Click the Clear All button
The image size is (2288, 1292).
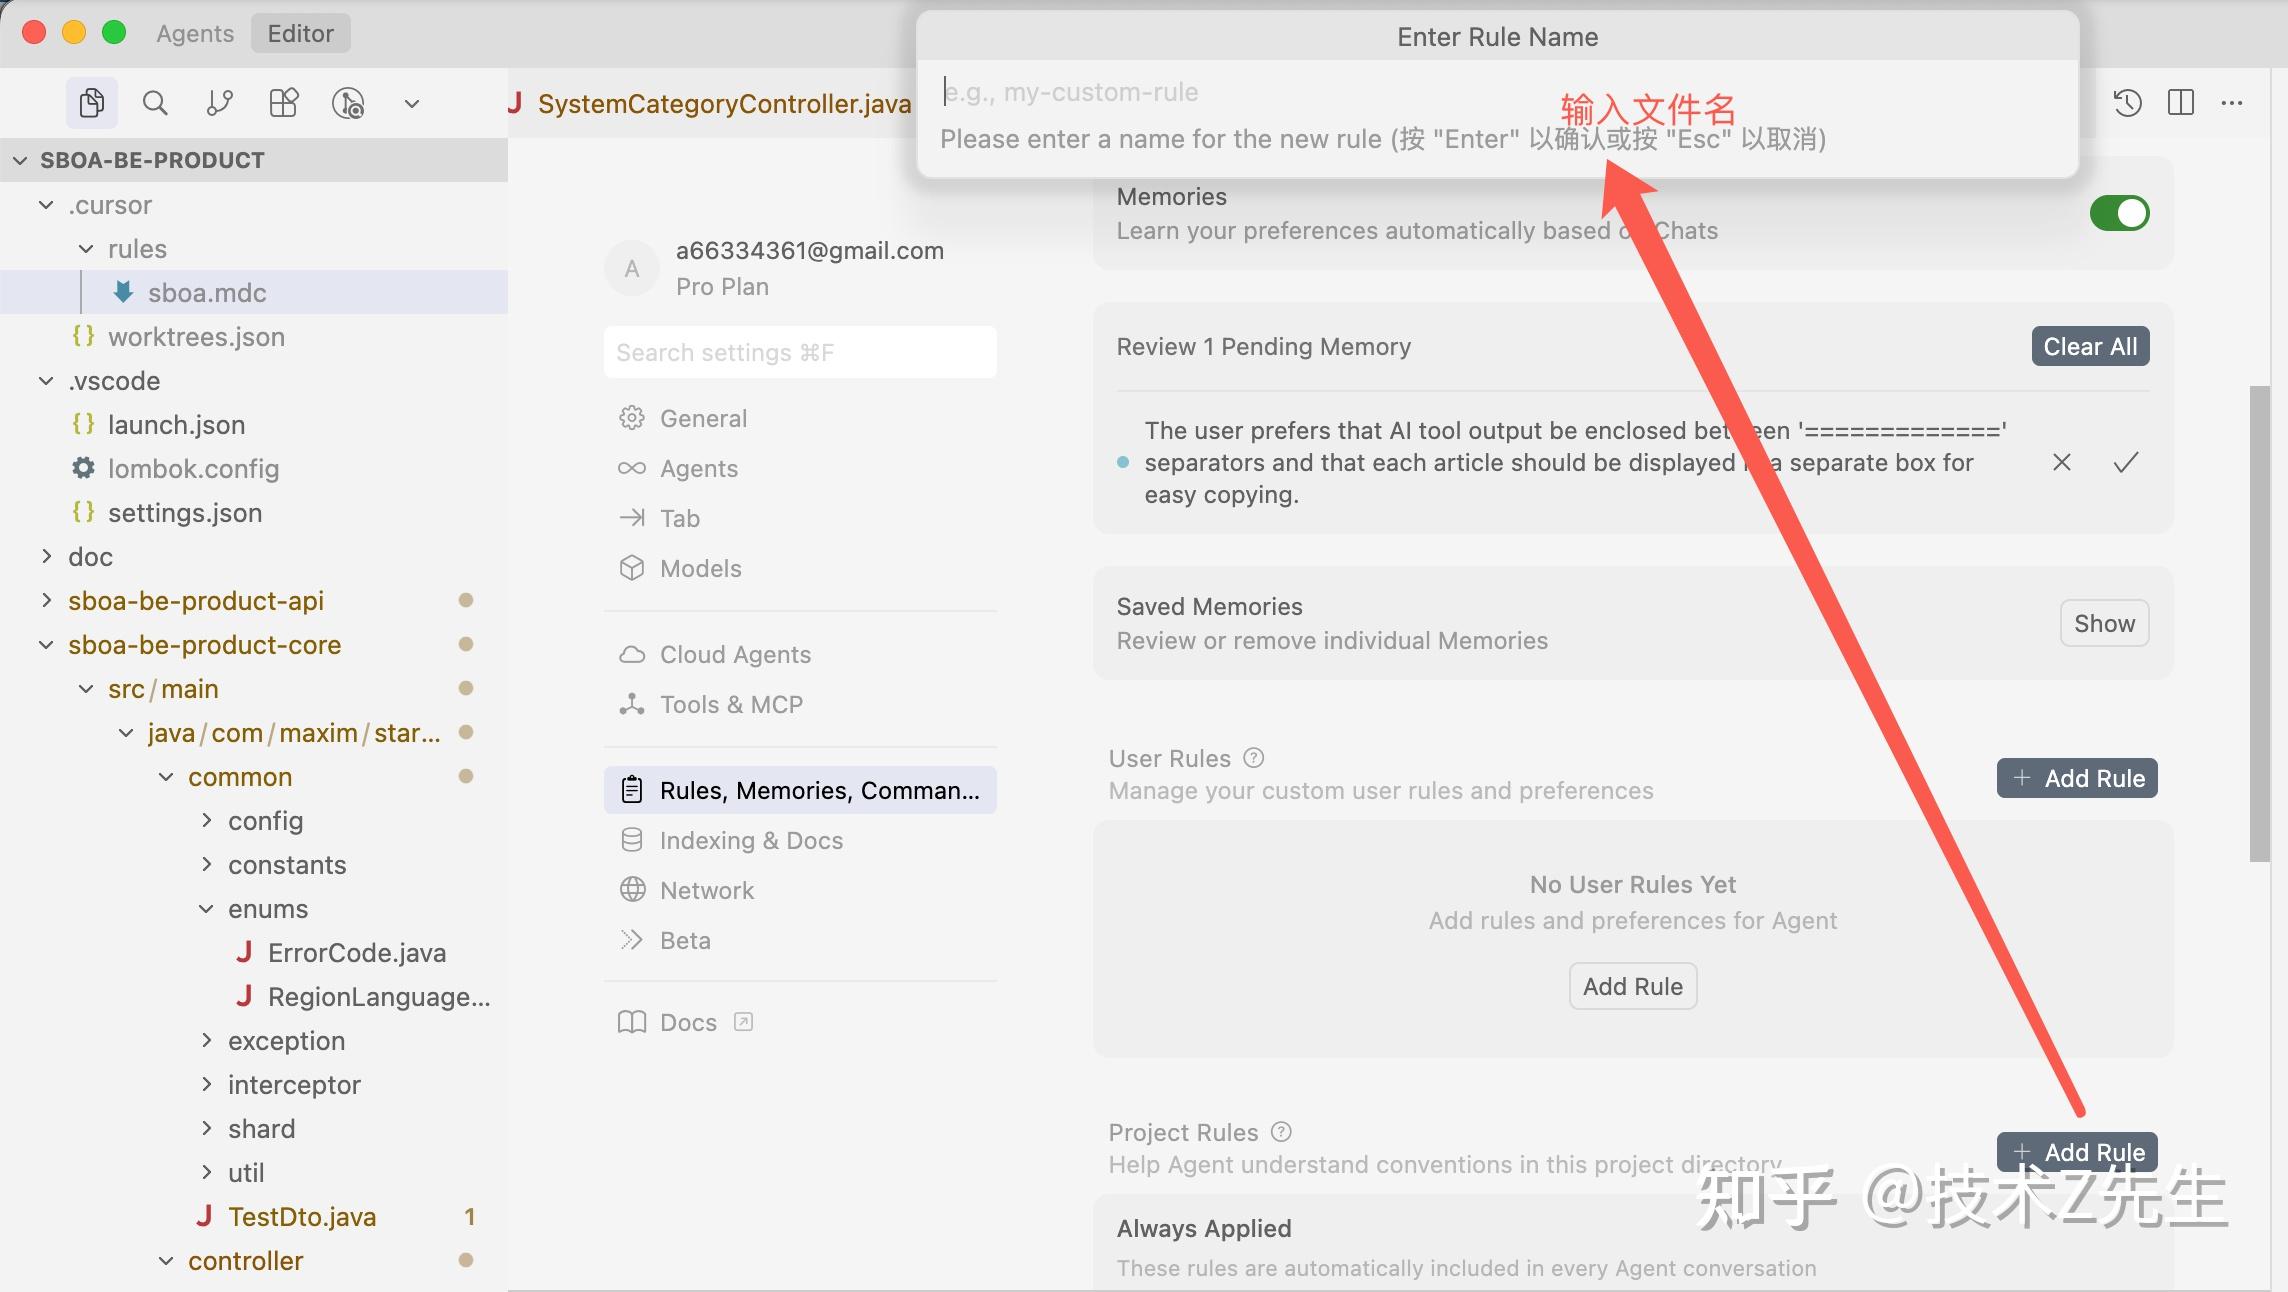click(x=2090, y=346)
